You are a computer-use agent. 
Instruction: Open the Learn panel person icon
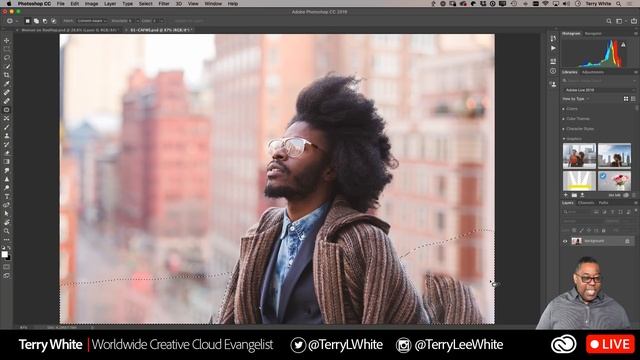pos(553,84)
